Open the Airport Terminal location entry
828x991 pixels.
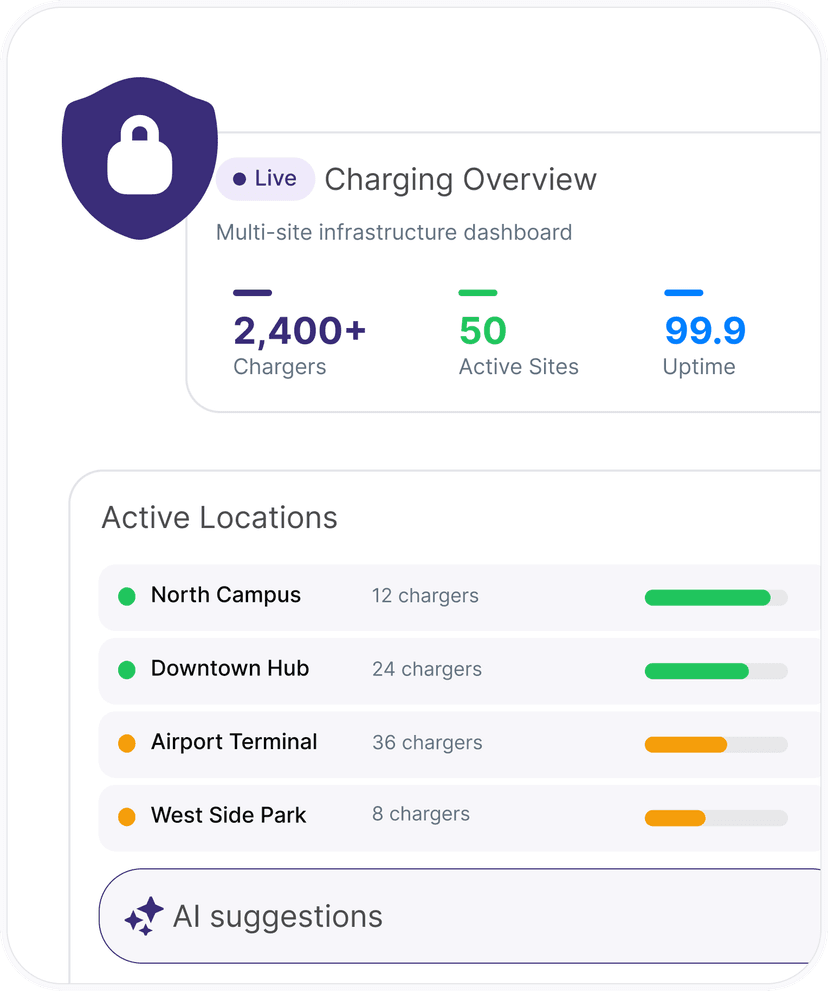pyautogui.click(x=460, y=744)
